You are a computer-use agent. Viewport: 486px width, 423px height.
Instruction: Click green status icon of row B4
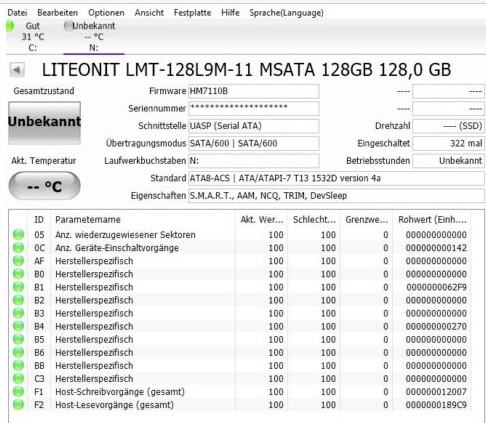(x=18, y=326)
